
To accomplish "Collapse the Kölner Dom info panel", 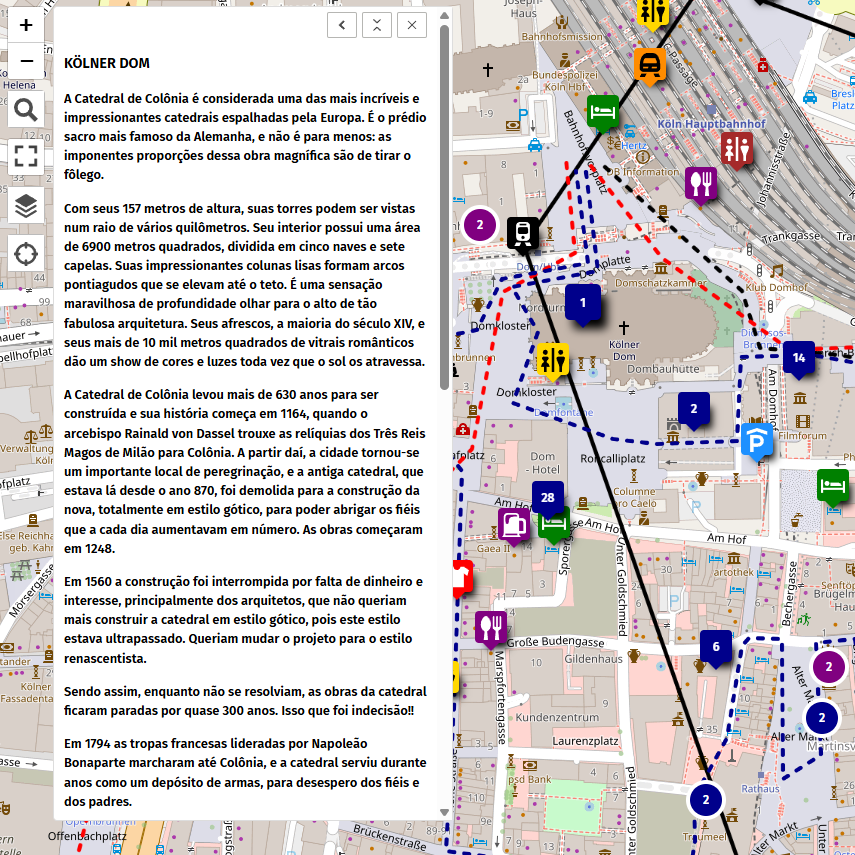I will click(377, 25).
